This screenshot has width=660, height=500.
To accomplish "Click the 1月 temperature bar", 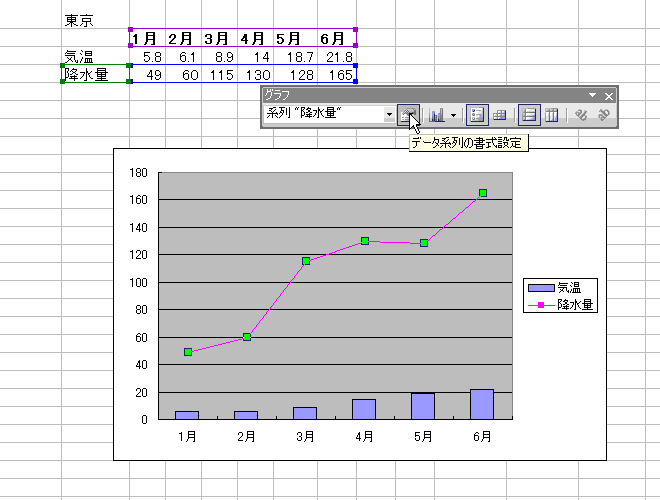I will [x=187, y=415].
